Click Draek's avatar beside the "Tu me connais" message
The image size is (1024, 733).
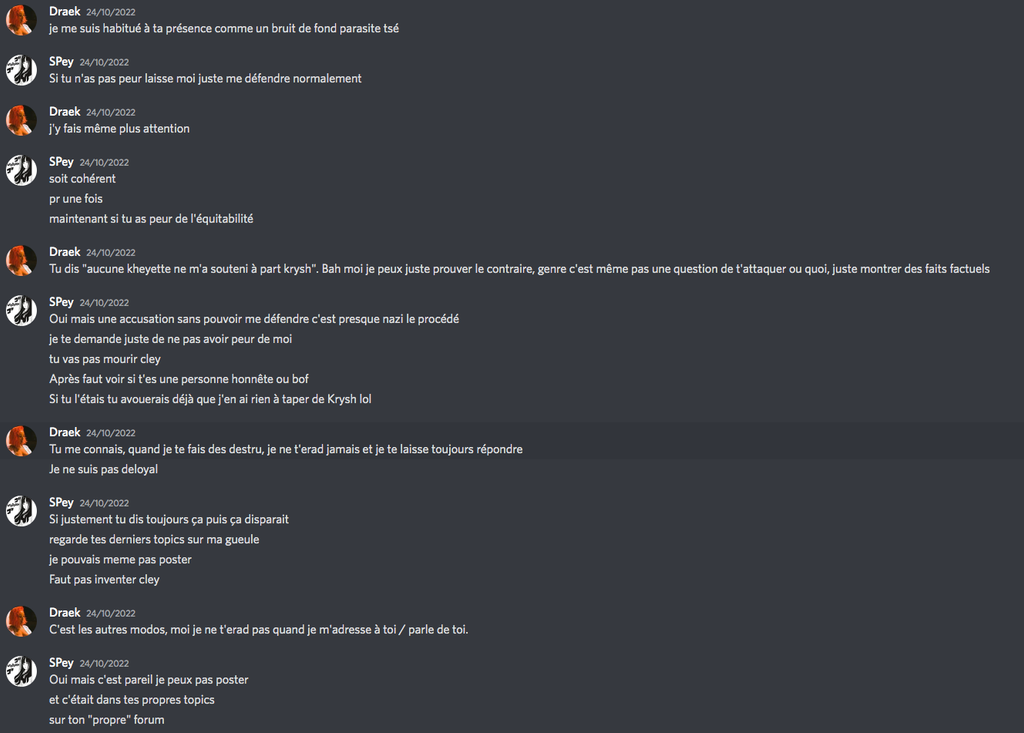21,440
